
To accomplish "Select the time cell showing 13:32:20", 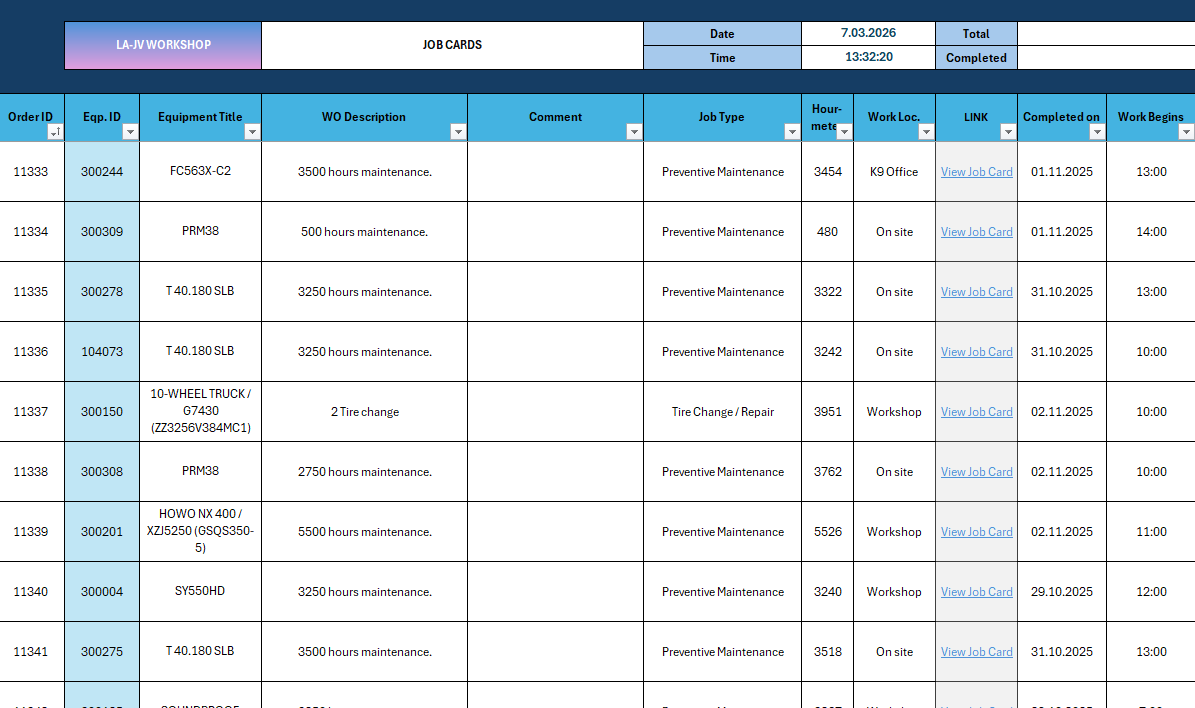I will [x=868, y=57].
